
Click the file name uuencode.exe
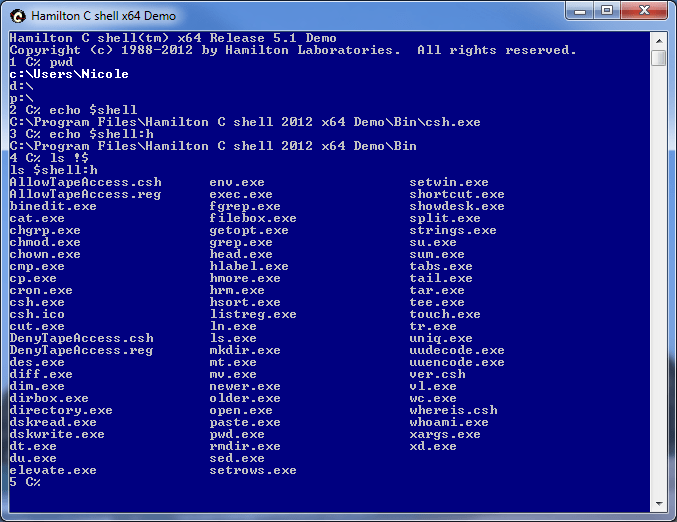[x=457, y=363]
